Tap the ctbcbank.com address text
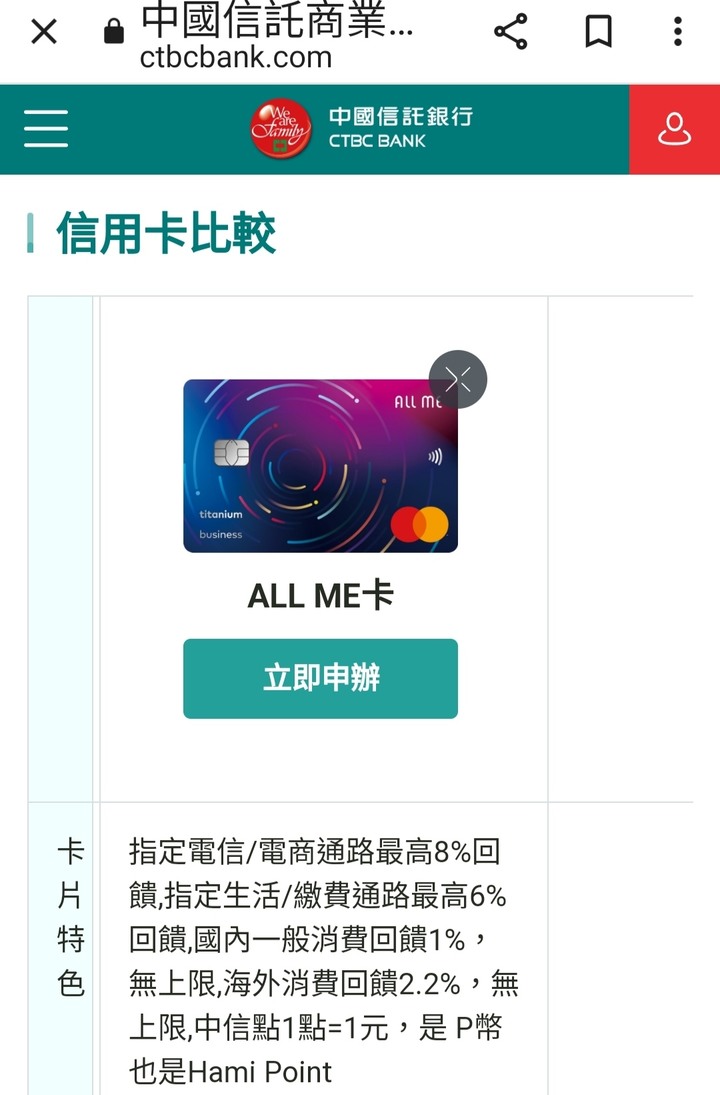This screenshot has width=720, height=1095. (x=236, y=58)
